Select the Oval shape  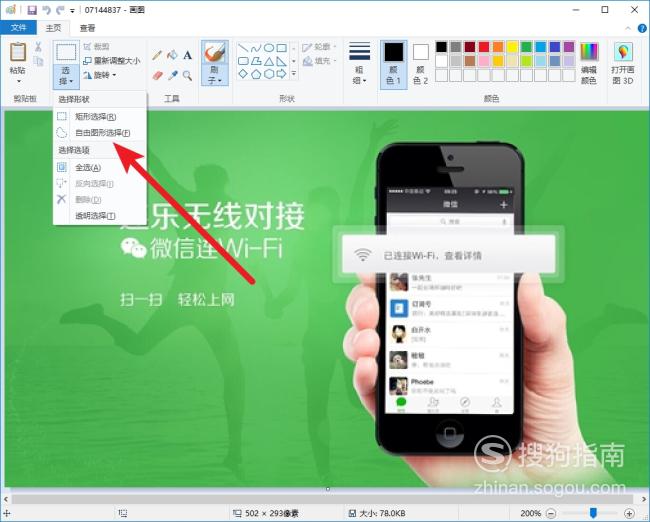[269, 49]
